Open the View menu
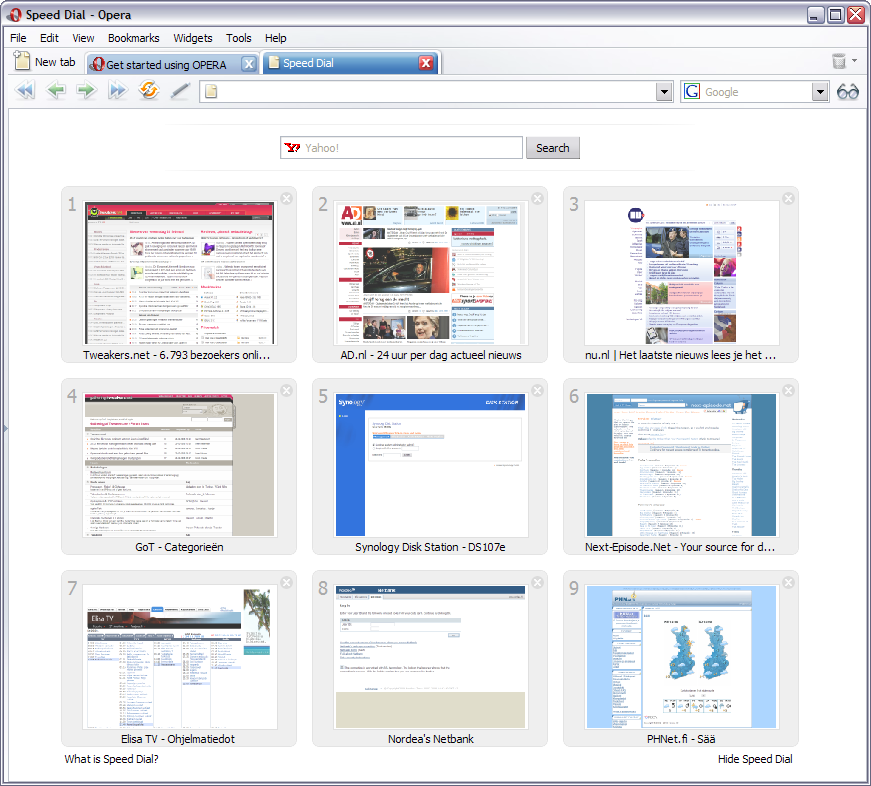The image size is (871, 786). click(83, 38)
